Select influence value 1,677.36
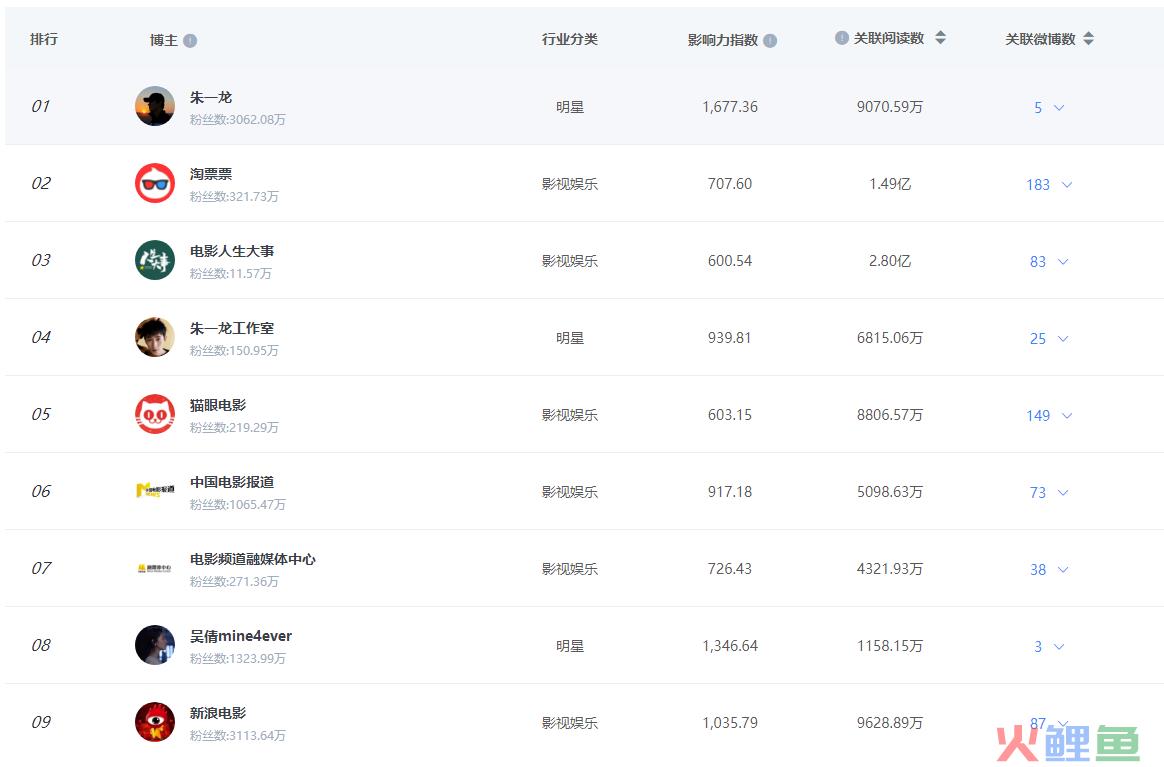Image resolution: width=1164 pixels, height=767 pixels. click(x=730, y=107)
